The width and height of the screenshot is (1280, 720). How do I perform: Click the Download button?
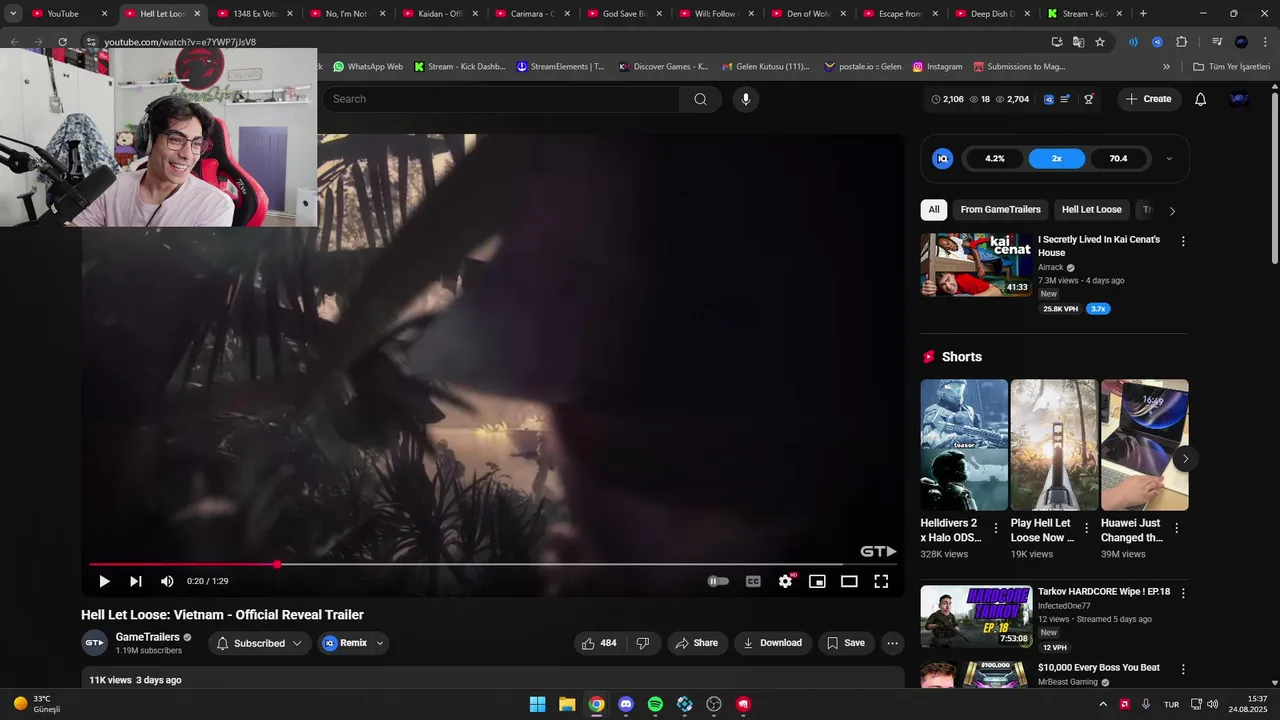click(772, 643)
